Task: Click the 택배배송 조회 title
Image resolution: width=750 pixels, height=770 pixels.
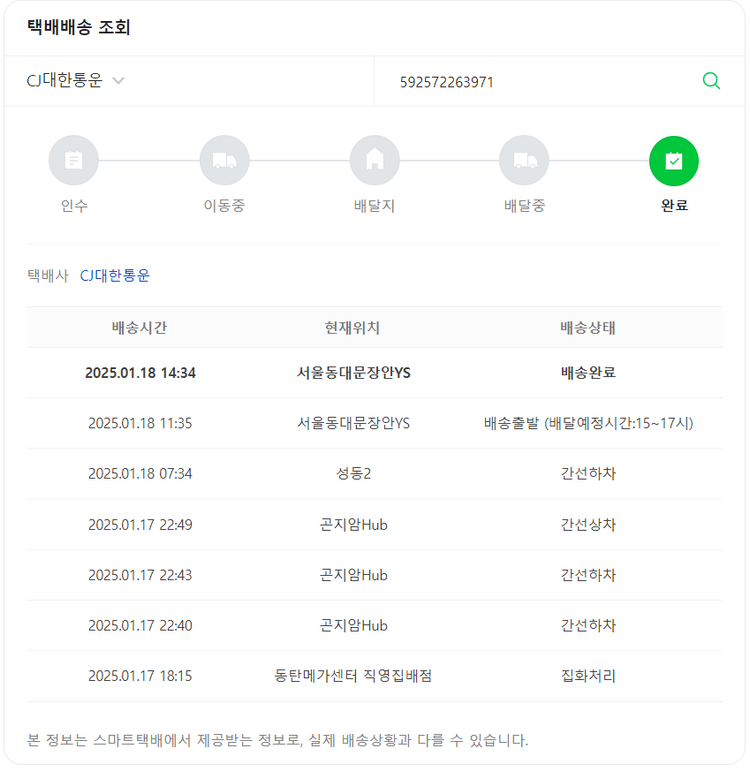Action: click(x=79, y=27)
